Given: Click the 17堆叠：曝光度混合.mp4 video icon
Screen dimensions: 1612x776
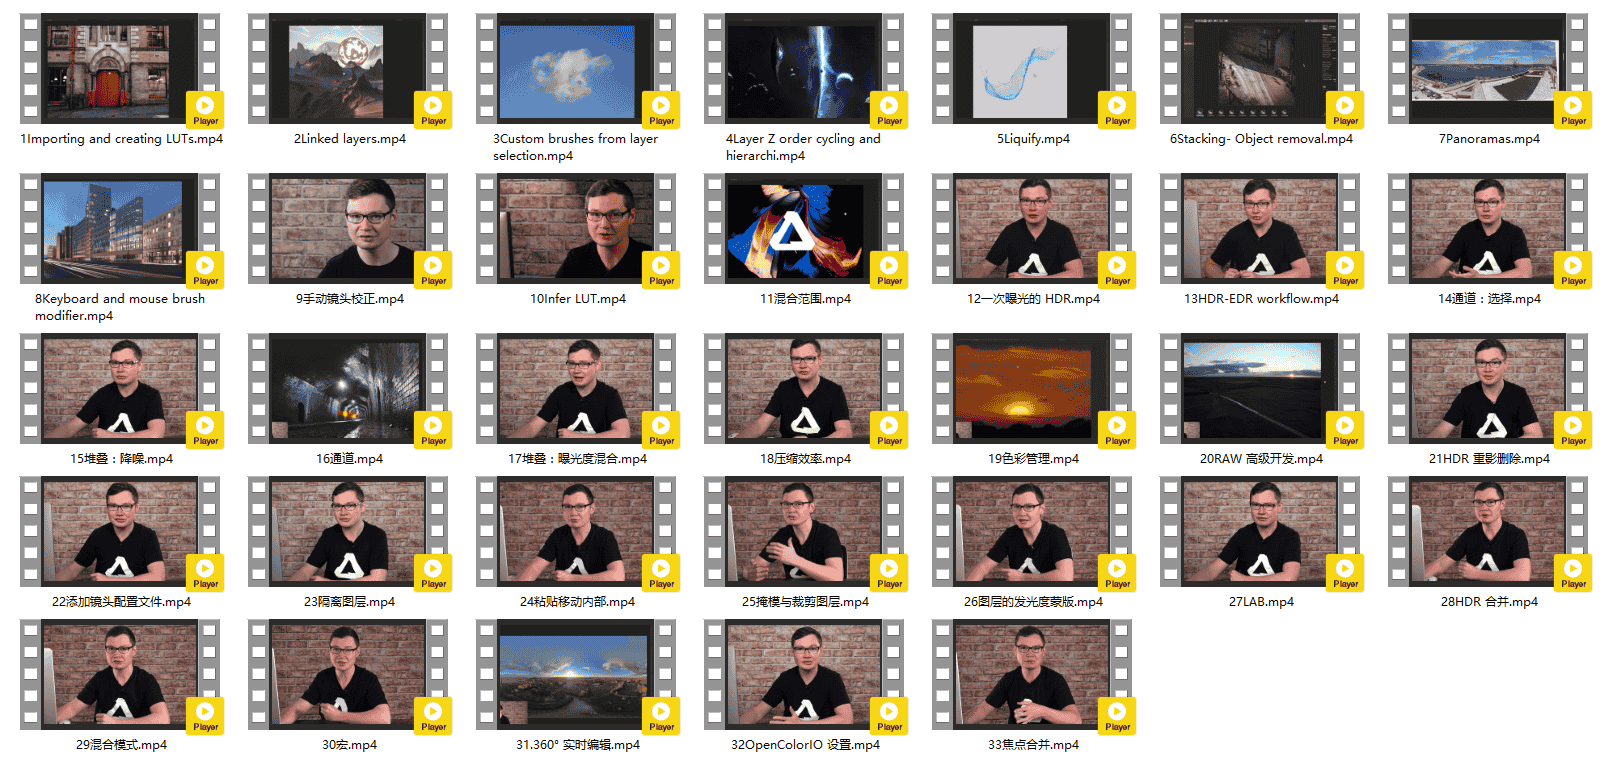Looking at the screenshot, I should coord(576,389).
